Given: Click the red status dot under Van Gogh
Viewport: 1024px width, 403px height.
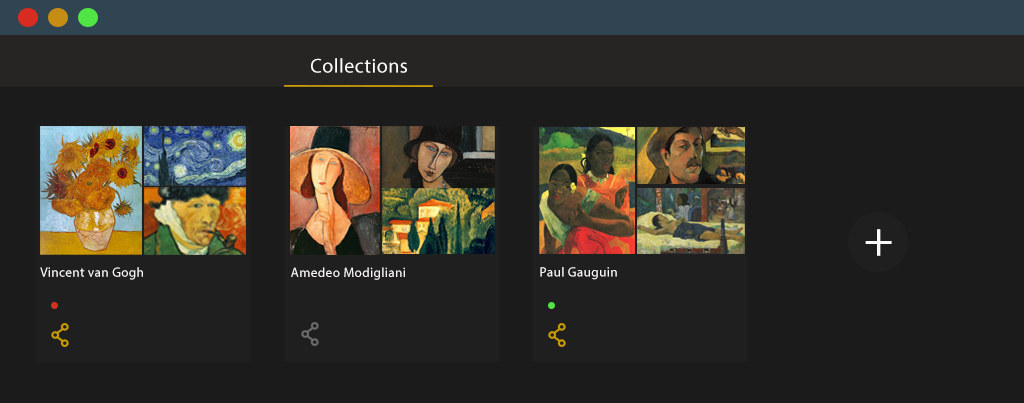Looking at the screenshot, I should click(54, 305).
